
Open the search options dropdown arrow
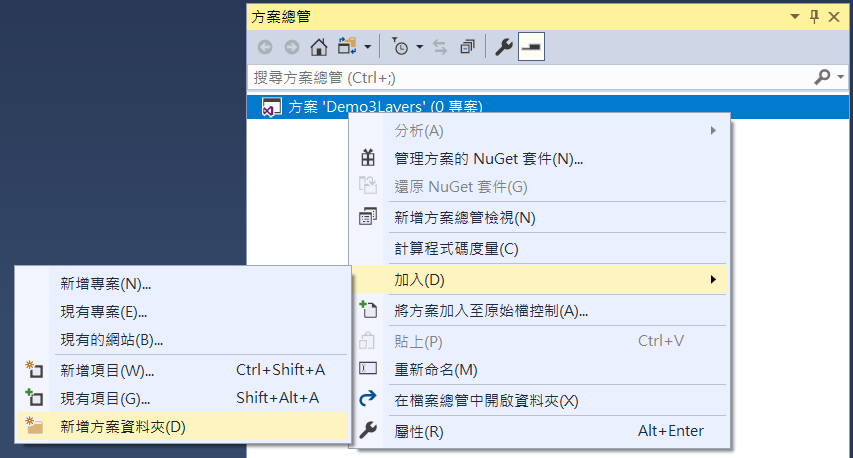(x=839, y=77)
